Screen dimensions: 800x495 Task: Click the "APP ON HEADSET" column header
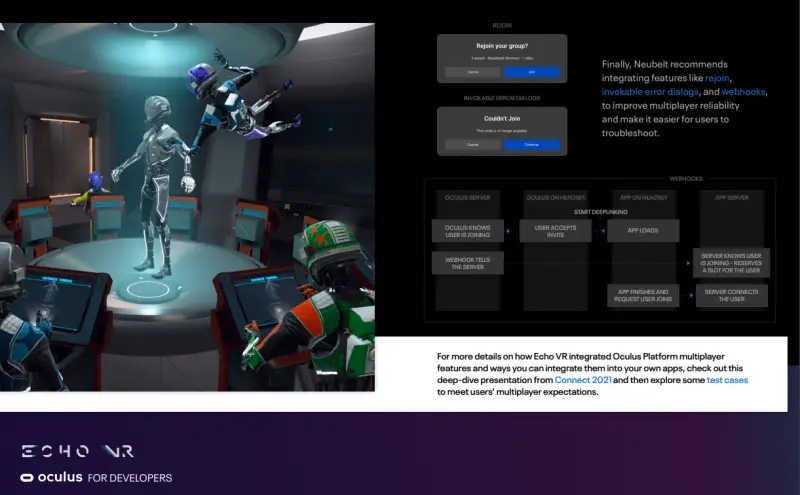[643, 197]
